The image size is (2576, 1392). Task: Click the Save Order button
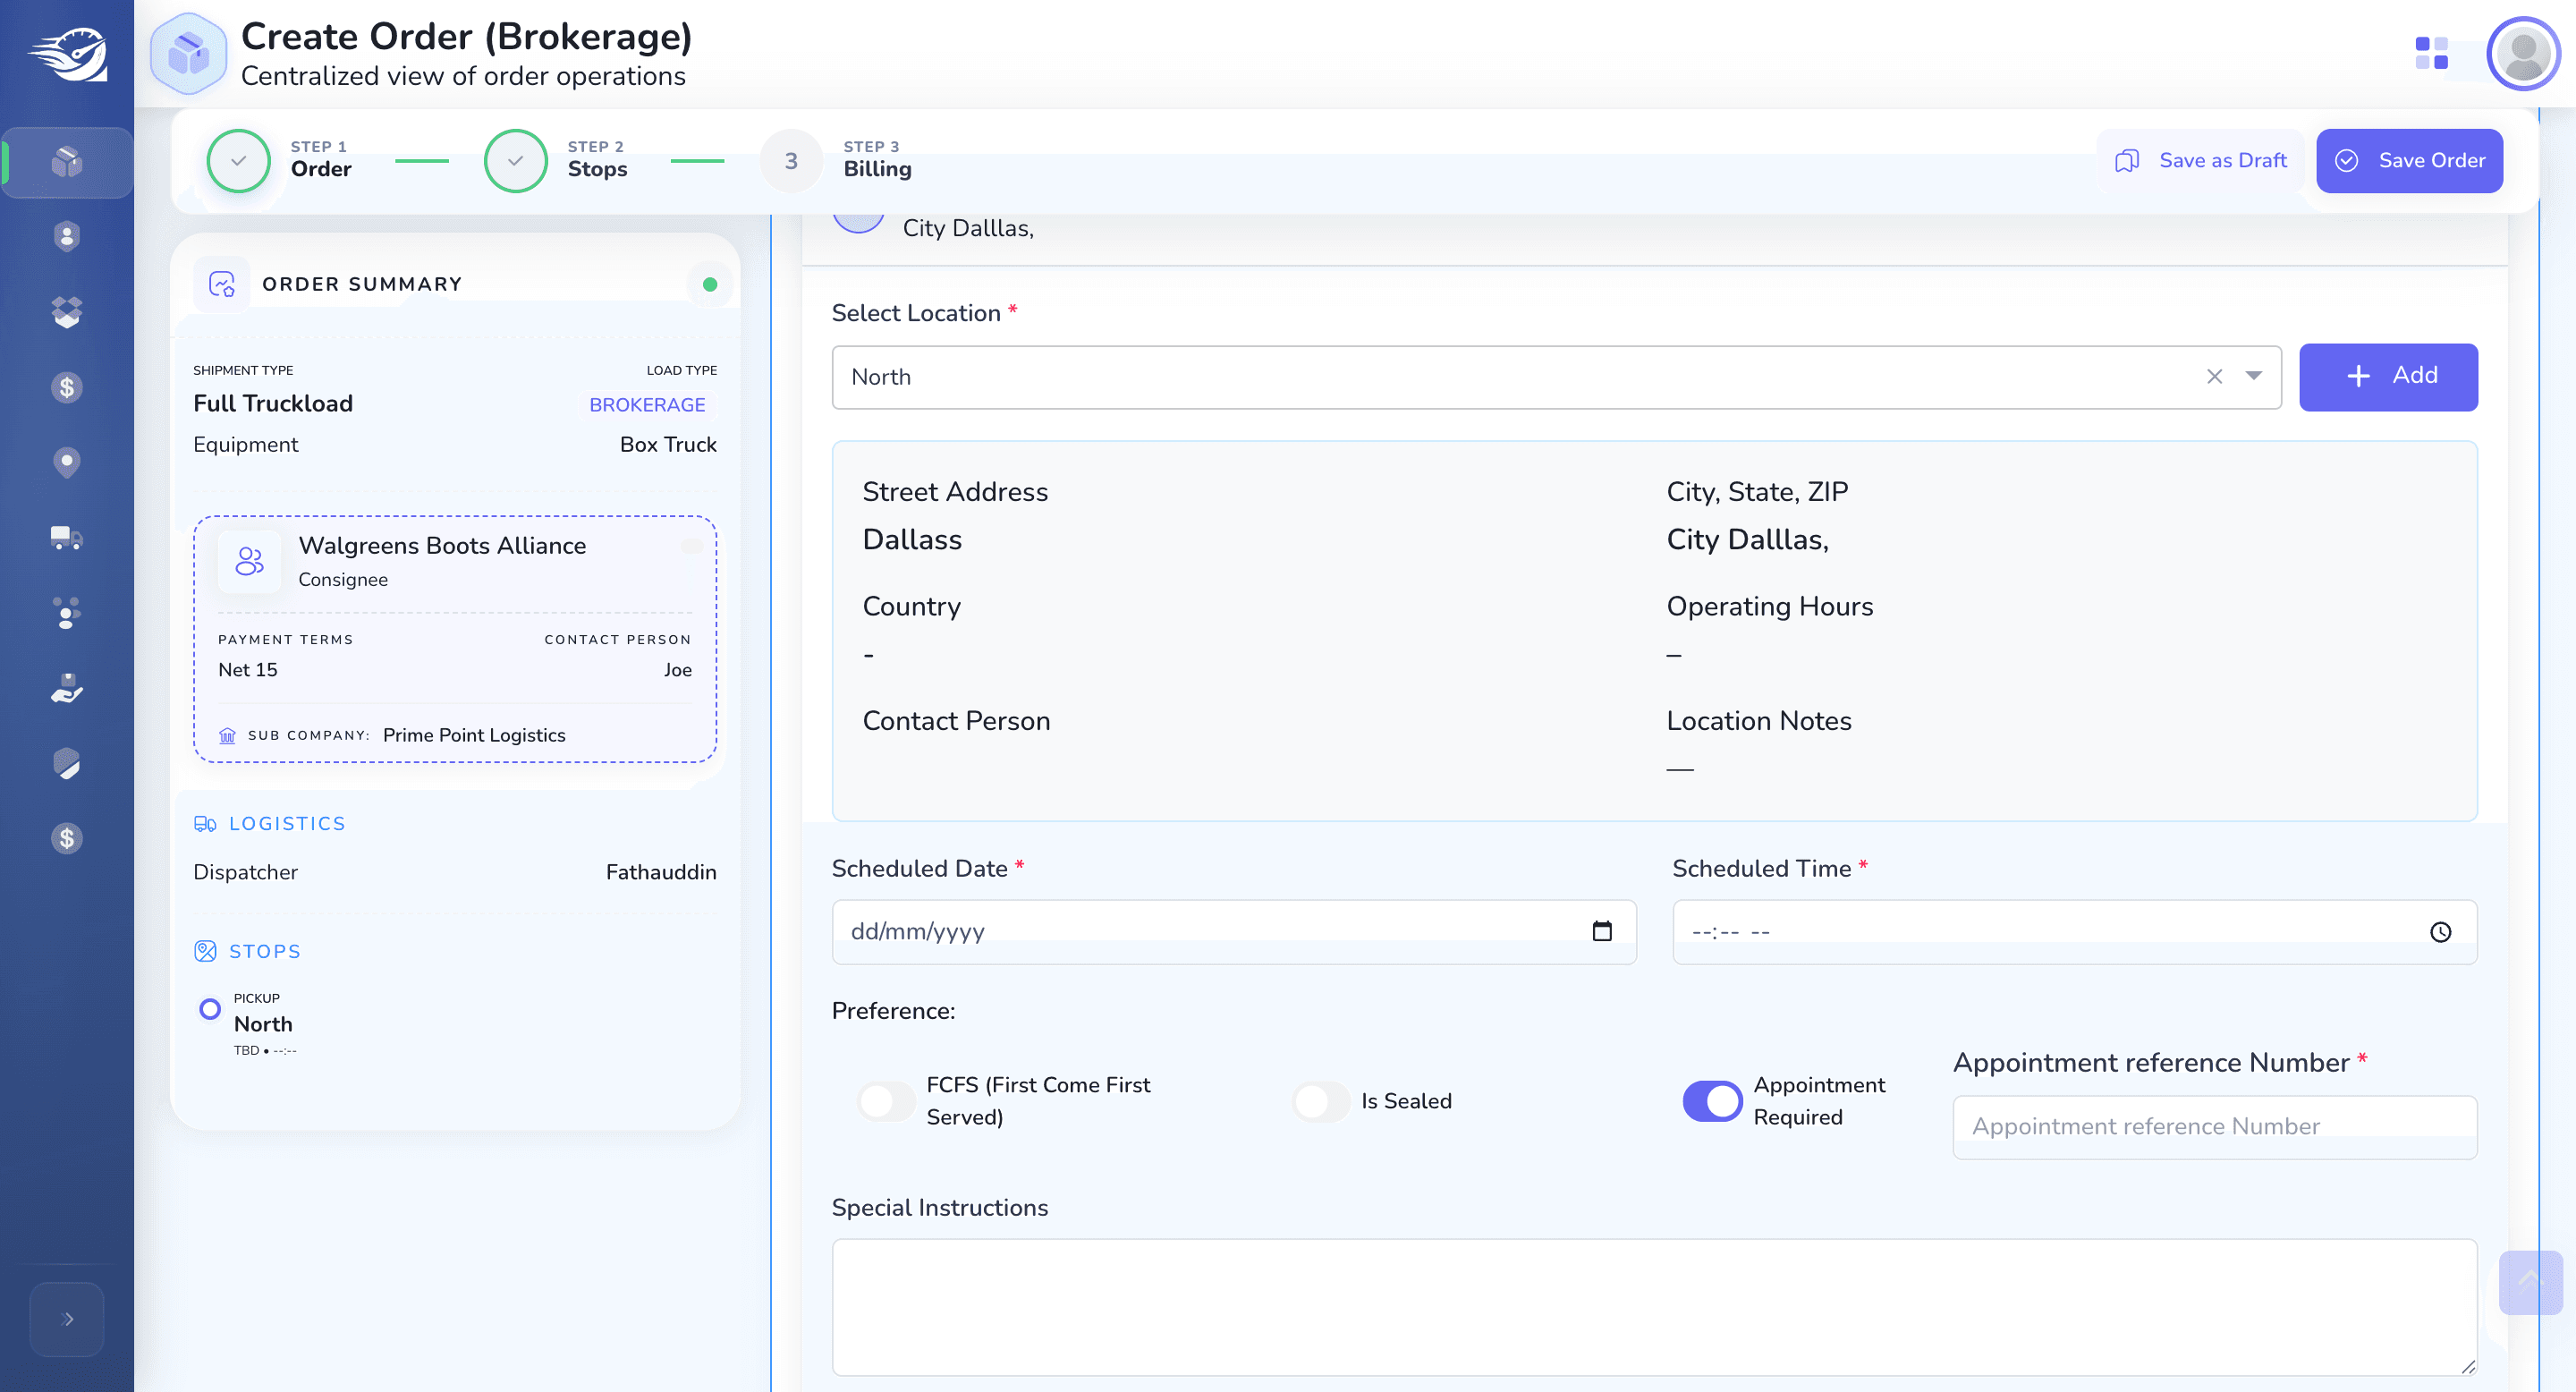point(2408,160)
